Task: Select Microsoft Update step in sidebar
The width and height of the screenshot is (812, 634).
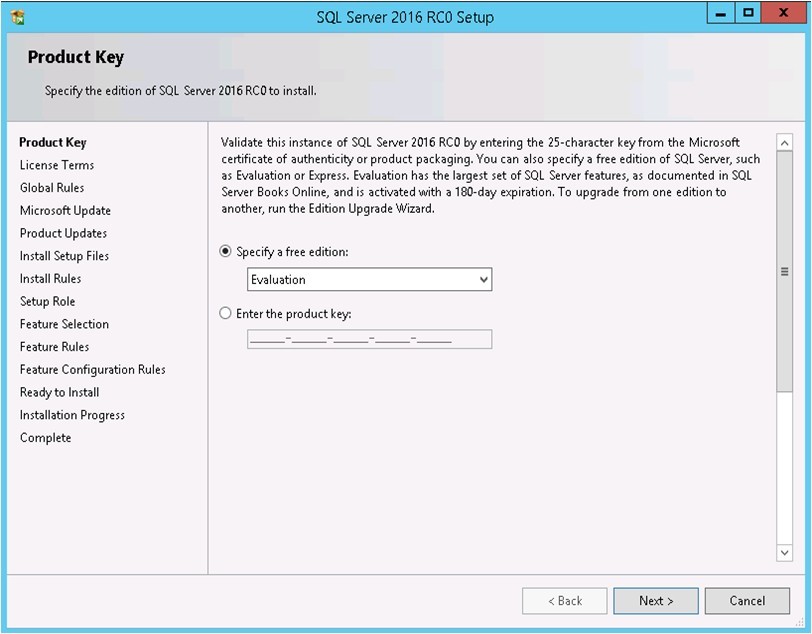Action: point(65,211)
